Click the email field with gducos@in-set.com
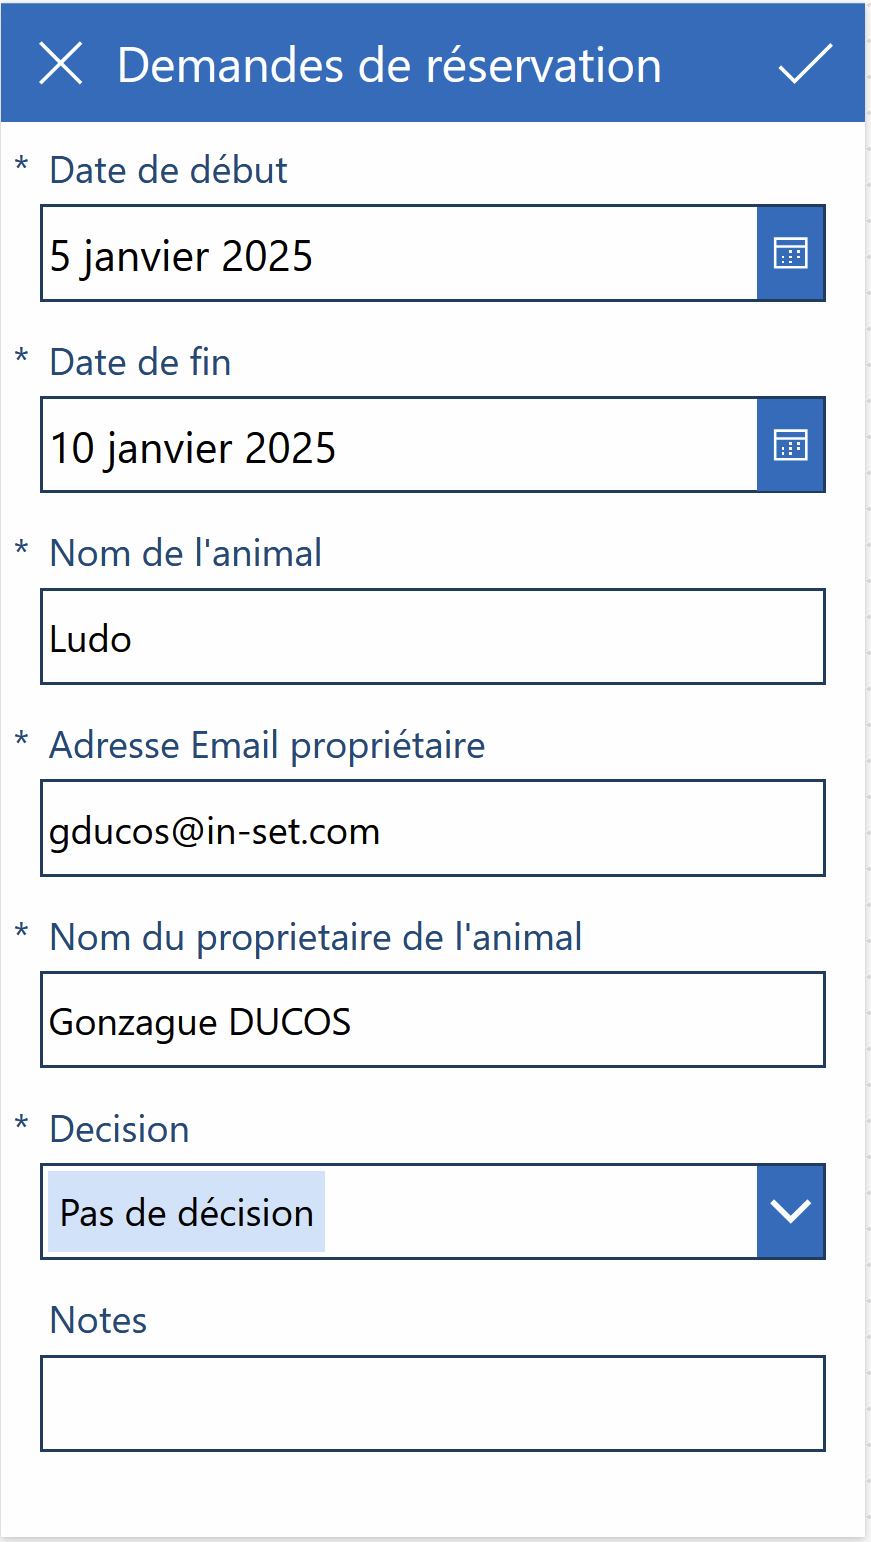Image resolution: width=871 pixels, height=1542 pixels. [x=433, y=829]
